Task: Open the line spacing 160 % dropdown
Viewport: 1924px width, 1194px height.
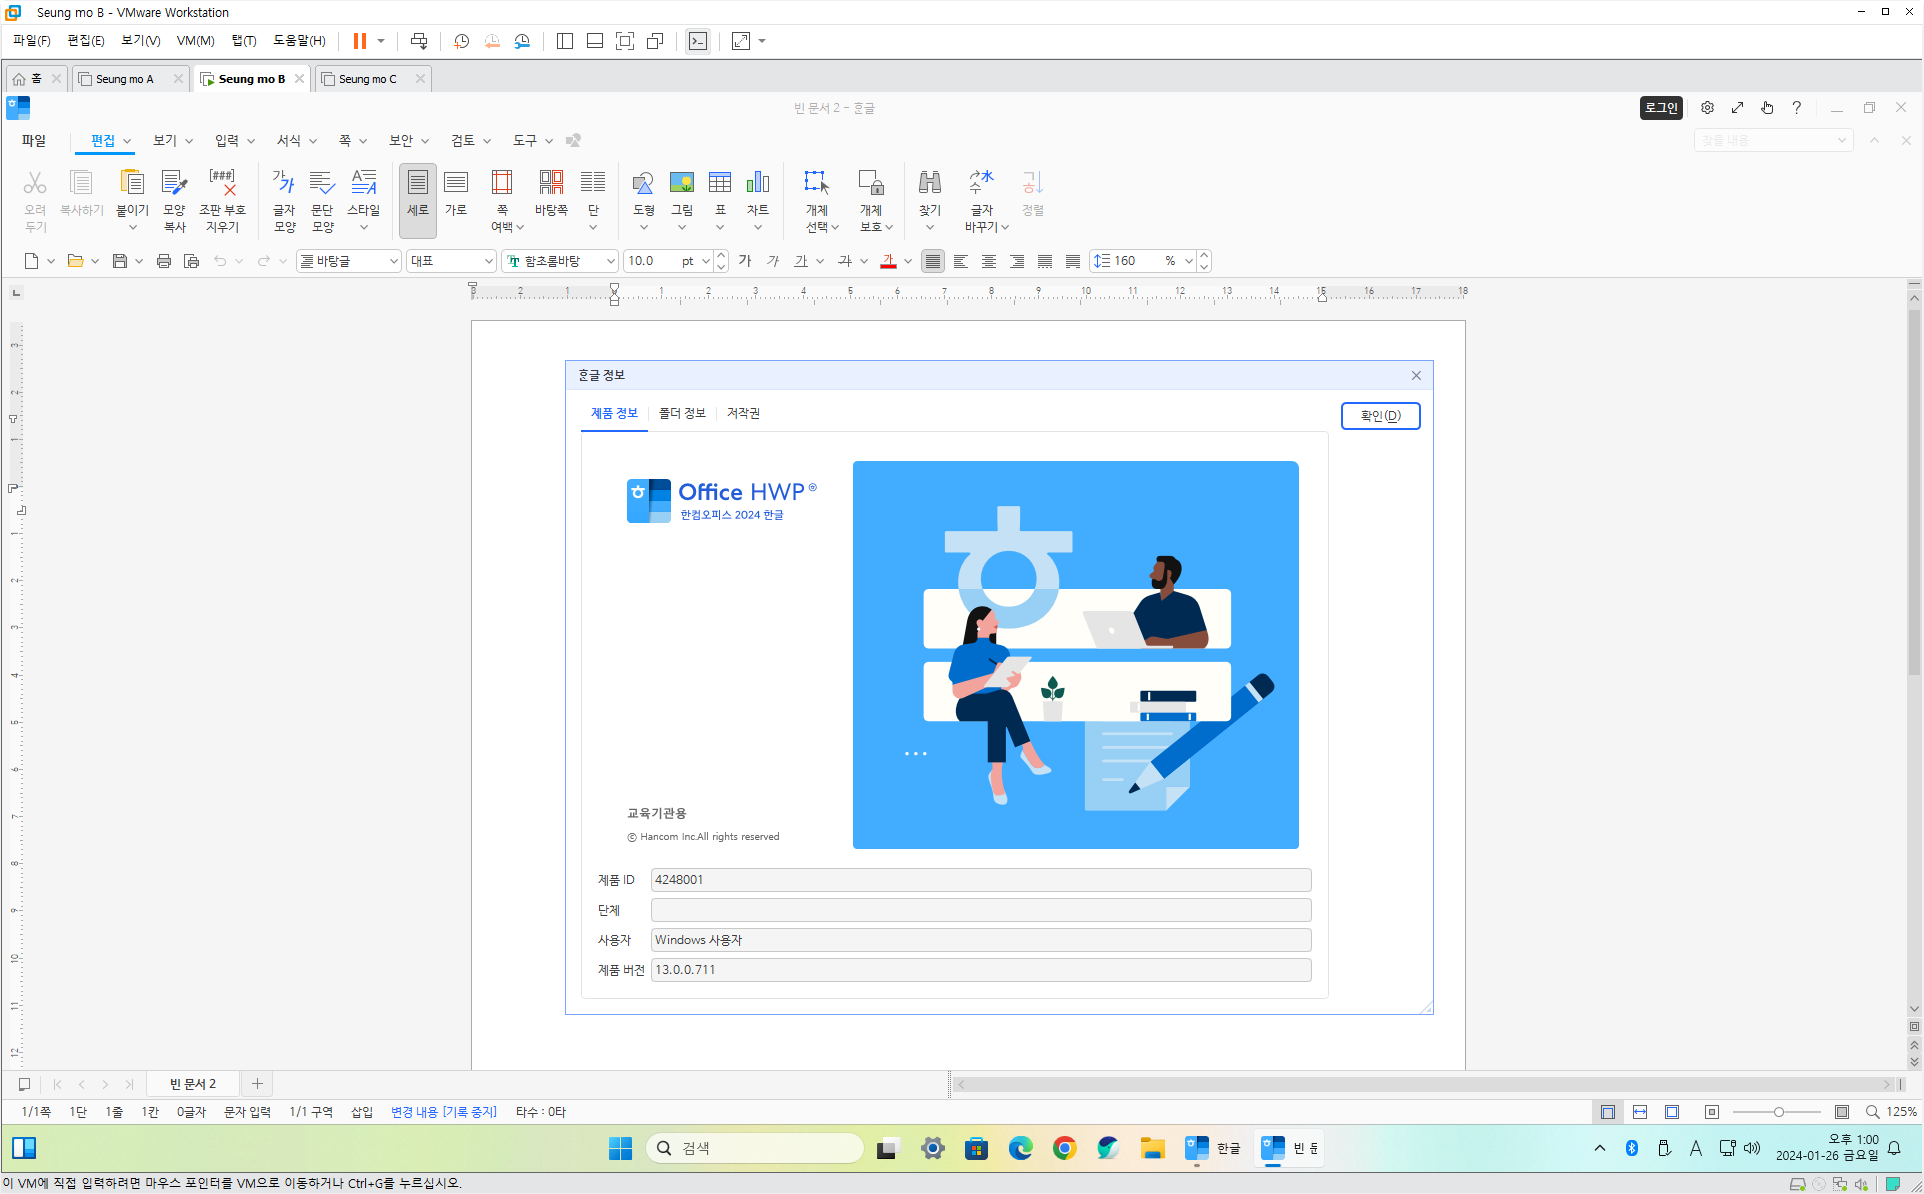Action: [x=1188, y=261]
